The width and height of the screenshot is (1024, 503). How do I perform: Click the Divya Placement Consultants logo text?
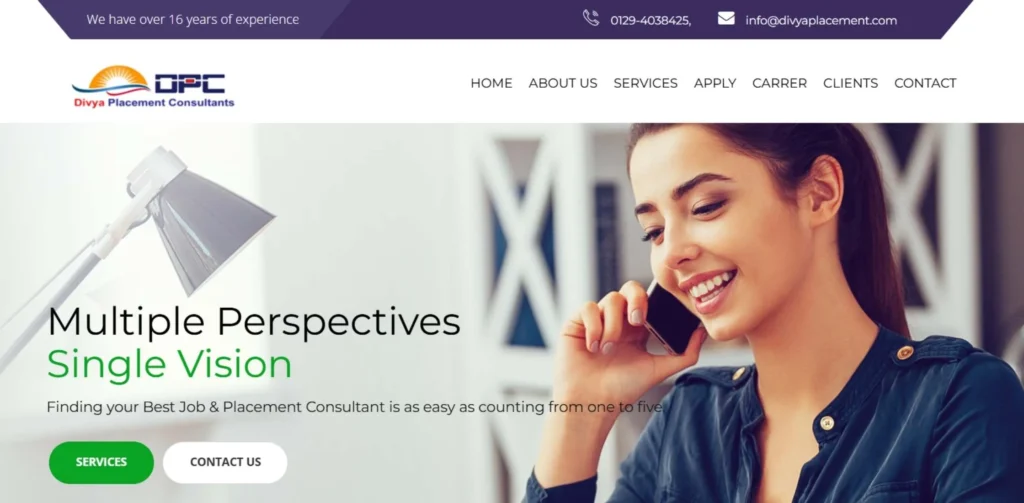153,103
